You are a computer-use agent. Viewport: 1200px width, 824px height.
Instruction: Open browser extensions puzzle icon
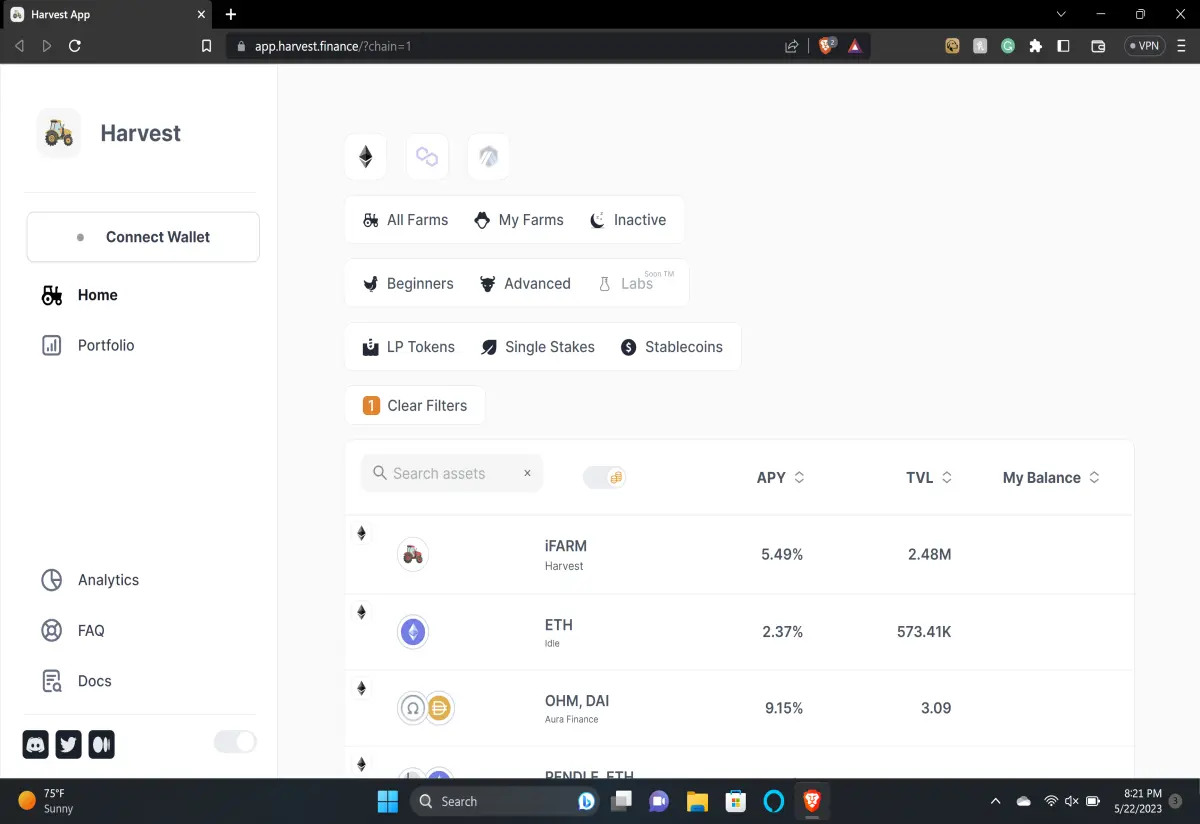click(1035, 46)
